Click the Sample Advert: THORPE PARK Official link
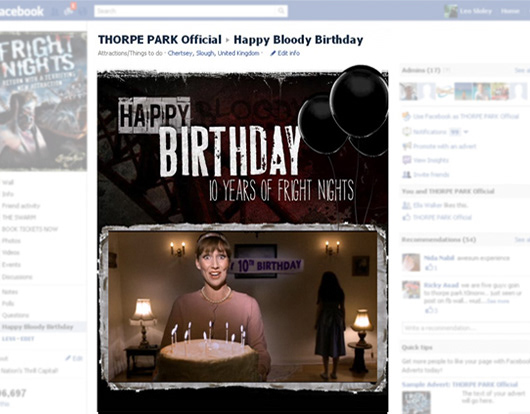Image resolution: width=530 pixels, height=414 pixels. (x=460, y=384)
